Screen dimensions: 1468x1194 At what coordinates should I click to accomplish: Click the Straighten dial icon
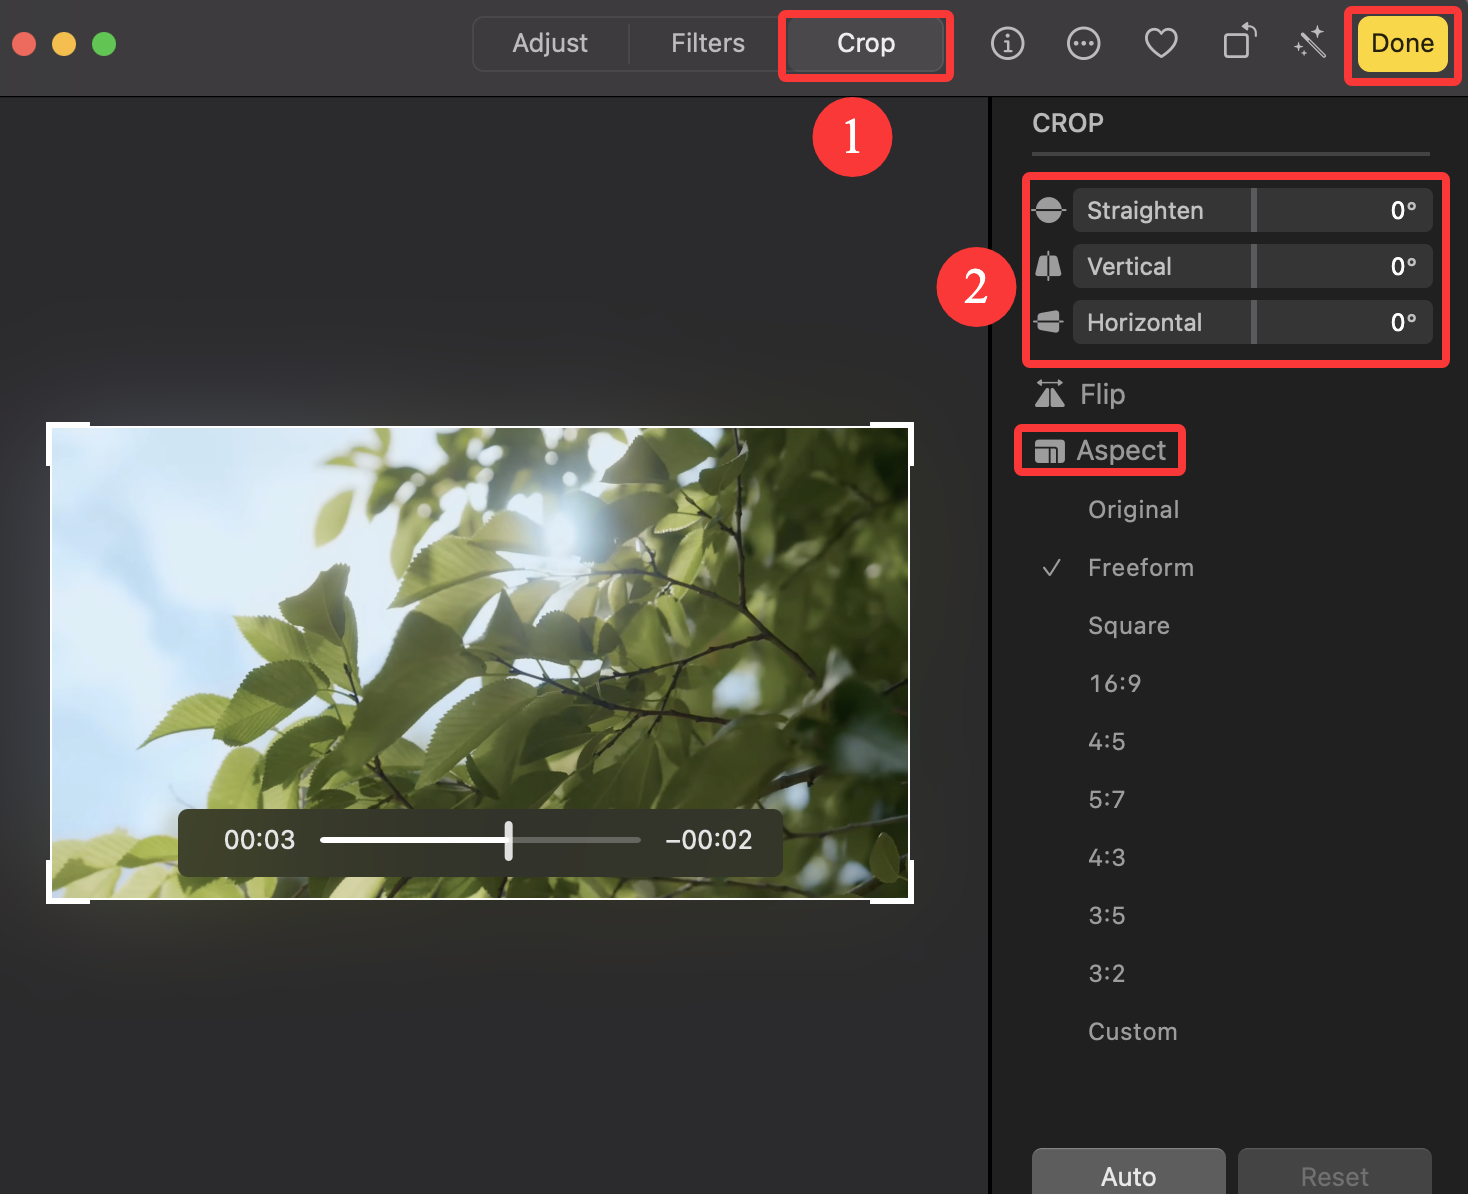[1048, 211]
